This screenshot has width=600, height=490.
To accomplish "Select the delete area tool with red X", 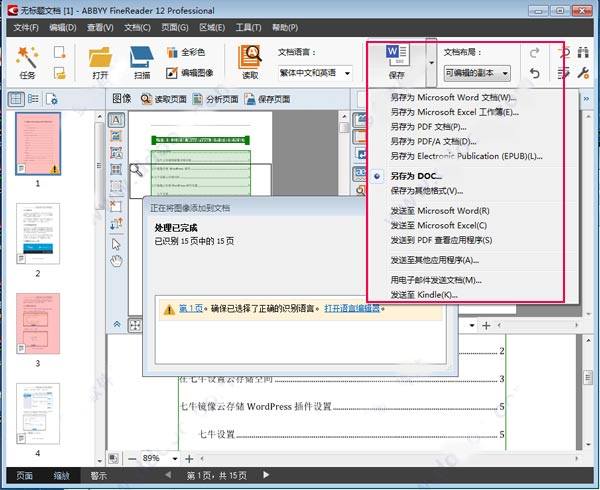I will 116,206.
